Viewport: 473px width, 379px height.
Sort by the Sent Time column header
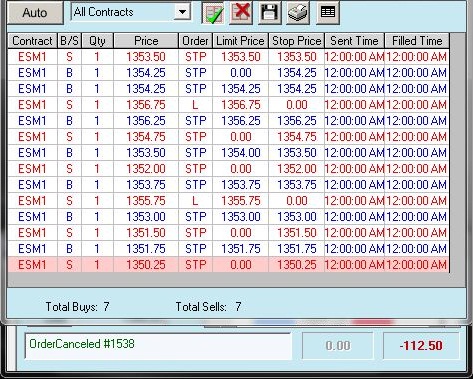354,41
